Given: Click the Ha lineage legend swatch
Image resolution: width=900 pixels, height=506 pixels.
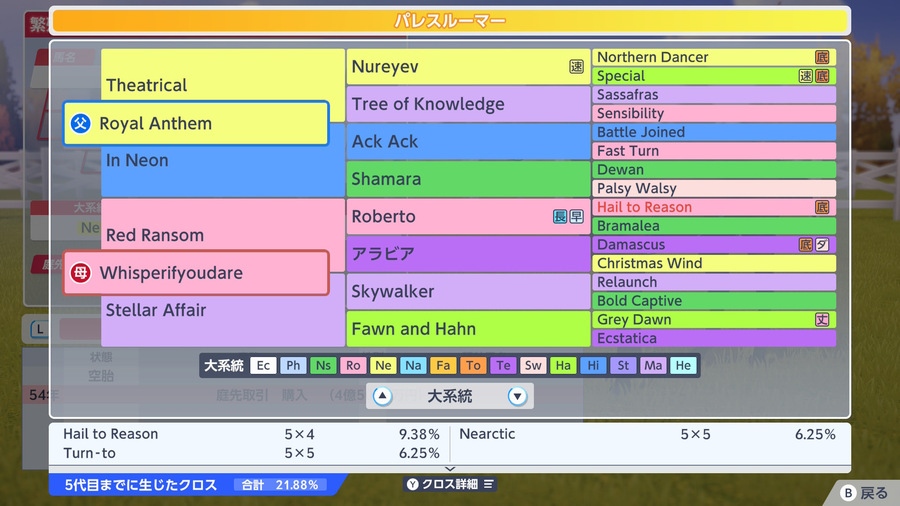Looking at the screenshot, I should 563,365.
